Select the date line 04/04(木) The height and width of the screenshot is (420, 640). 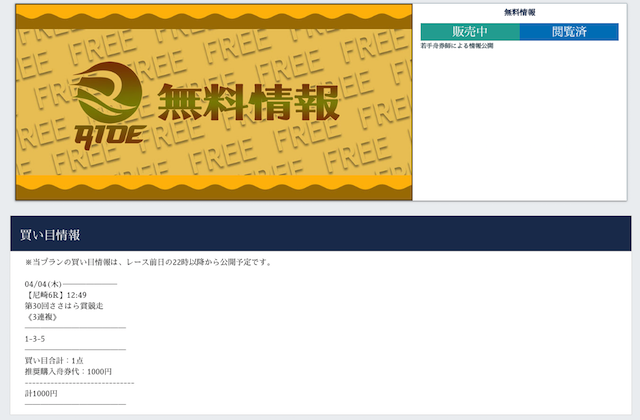coord(43,284)
